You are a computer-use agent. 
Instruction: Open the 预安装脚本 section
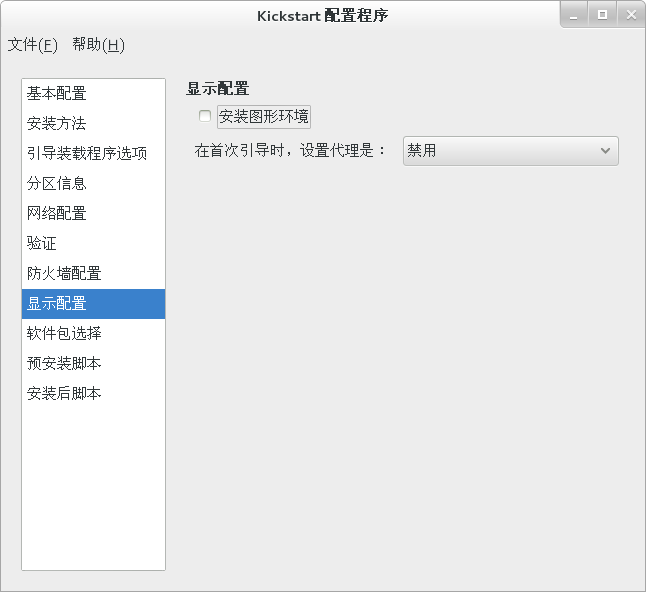point(94,363)
